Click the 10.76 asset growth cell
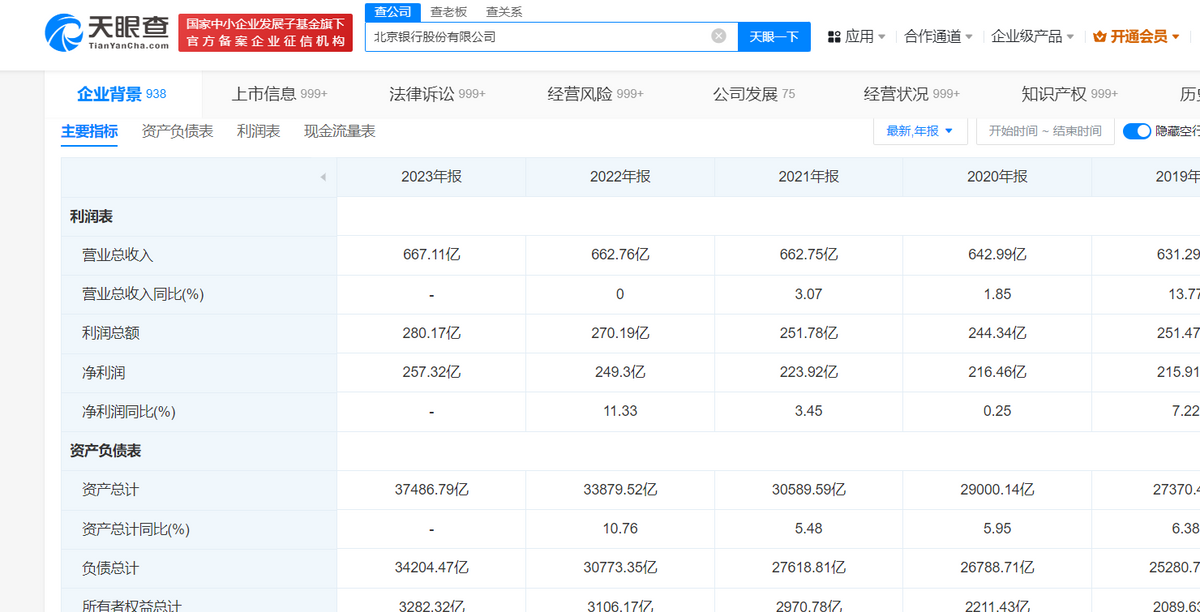Image resolution: width=1200 pixels, height=612 pixels. click(x=620, y=529)
